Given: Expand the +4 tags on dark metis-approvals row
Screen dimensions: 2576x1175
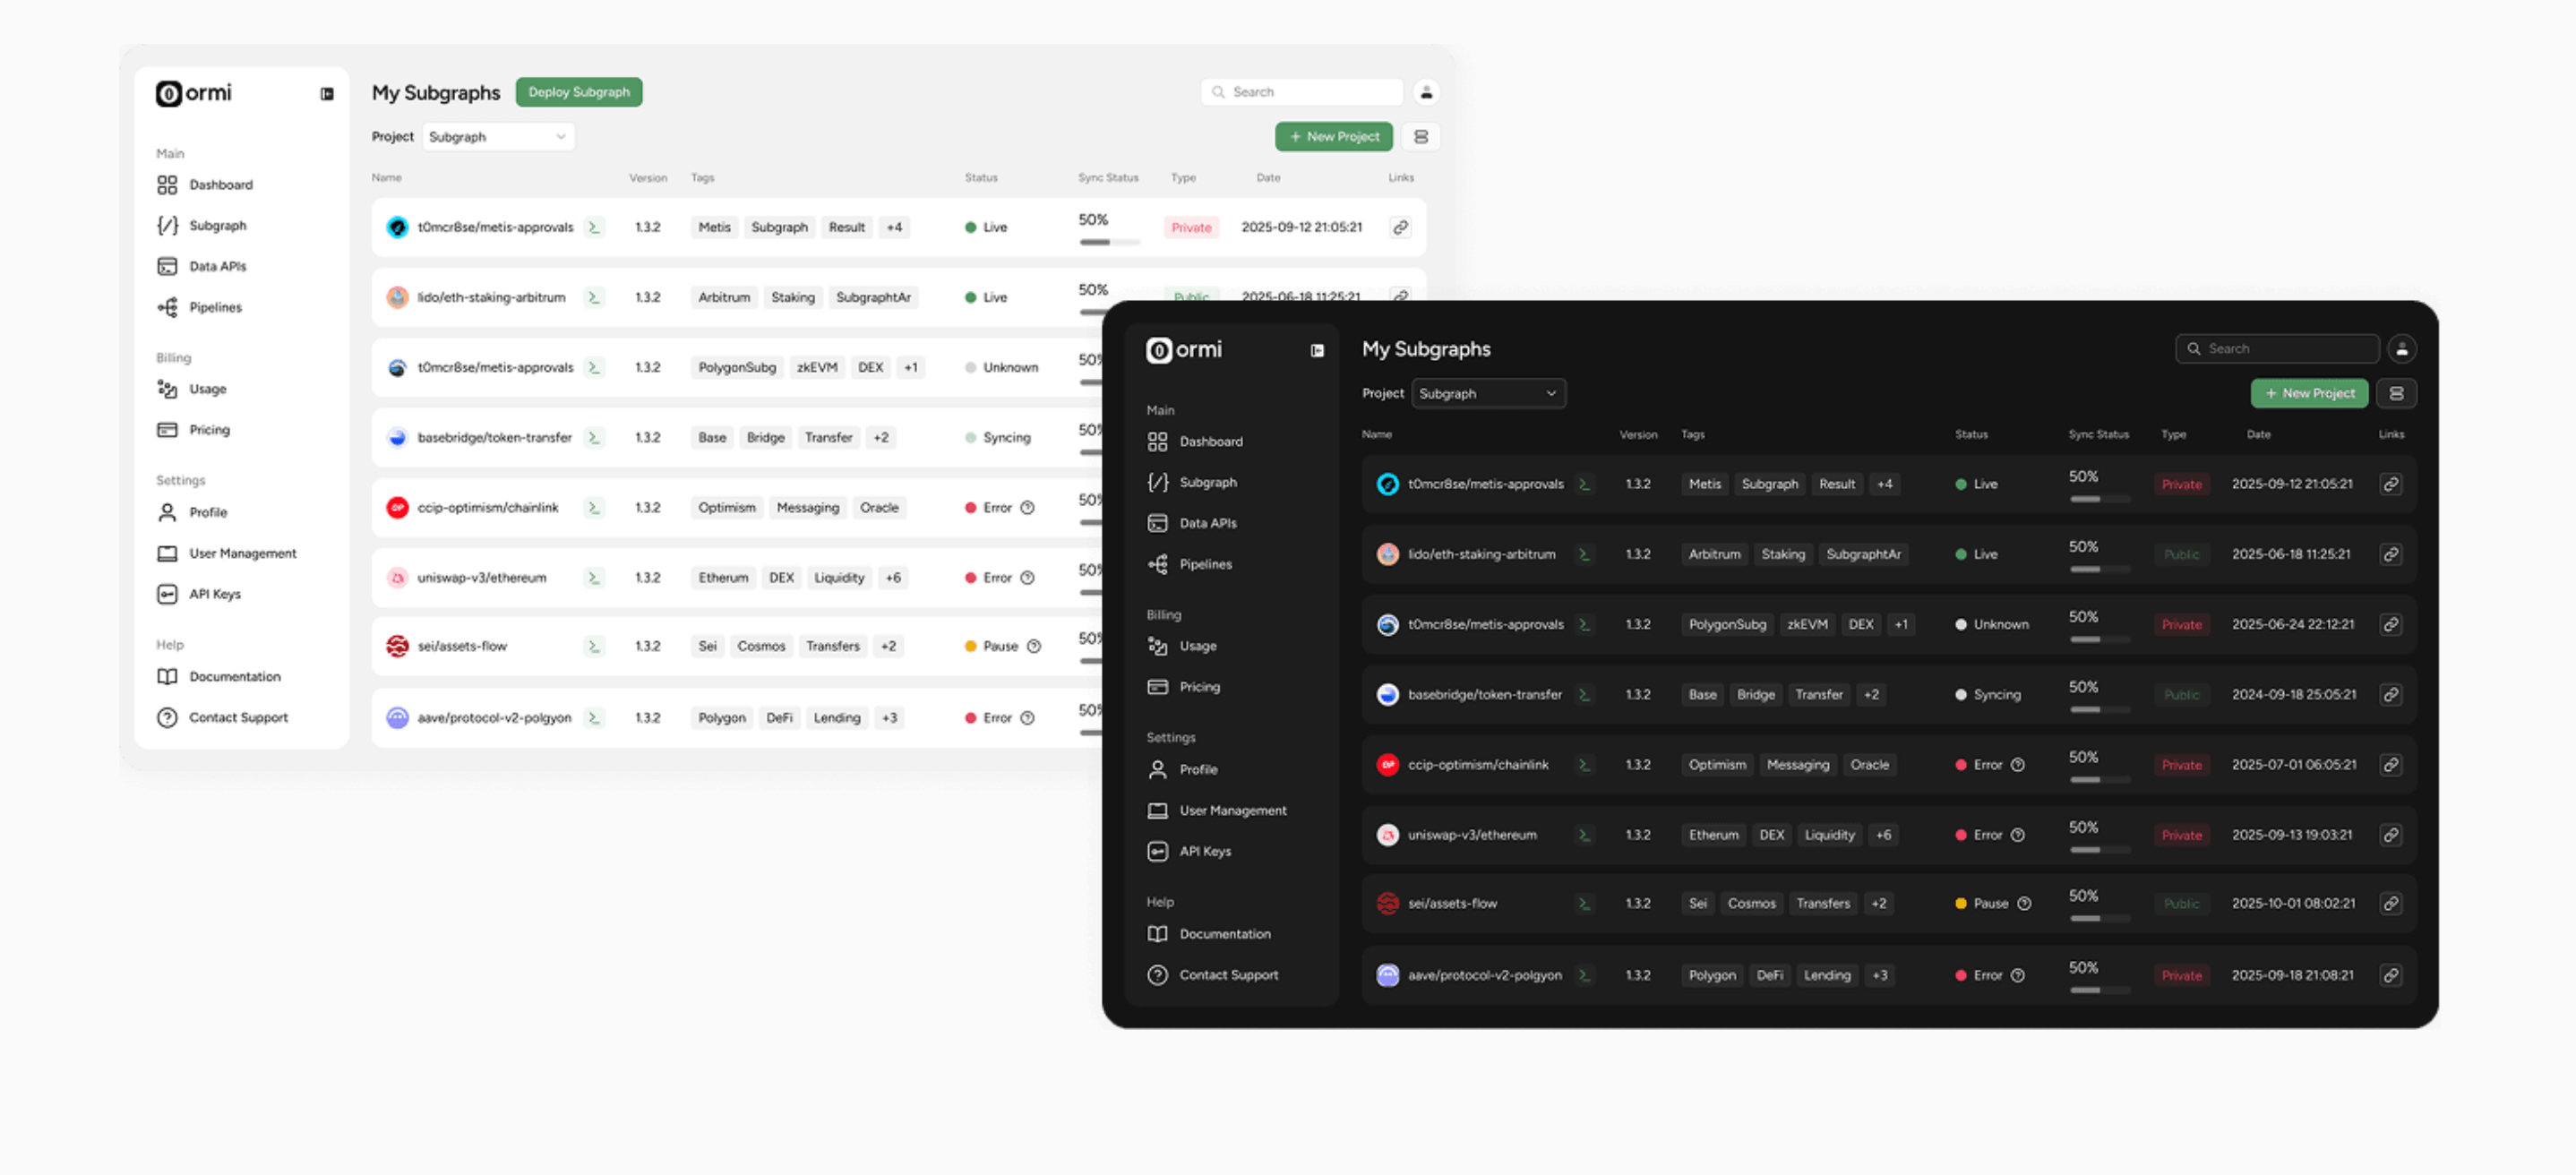Looking at the screenshot, I should pos(1884,484).
